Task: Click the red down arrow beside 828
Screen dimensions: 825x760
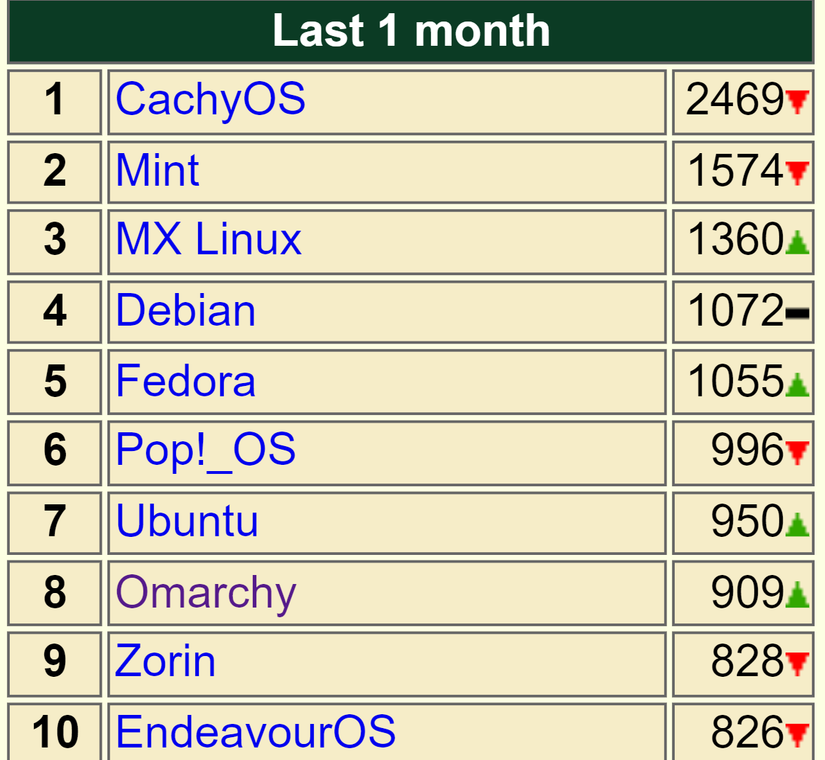Action: 798,664
